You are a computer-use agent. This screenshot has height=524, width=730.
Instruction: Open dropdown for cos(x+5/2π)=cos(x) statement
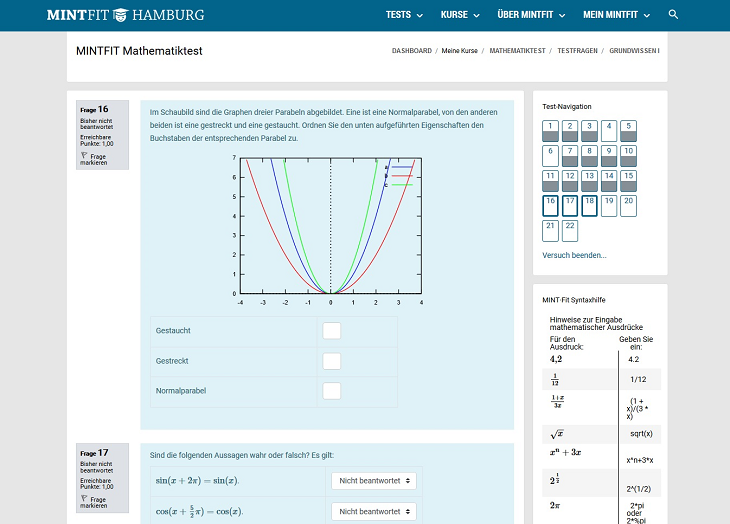(374, 512)
